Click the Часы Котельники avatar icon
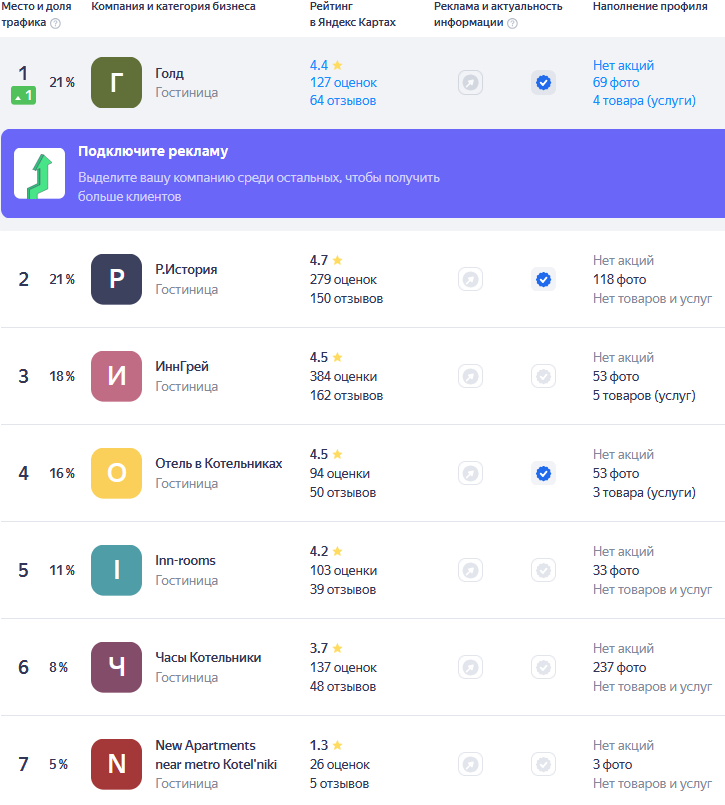725x805 pixels. tap(117, 667)
